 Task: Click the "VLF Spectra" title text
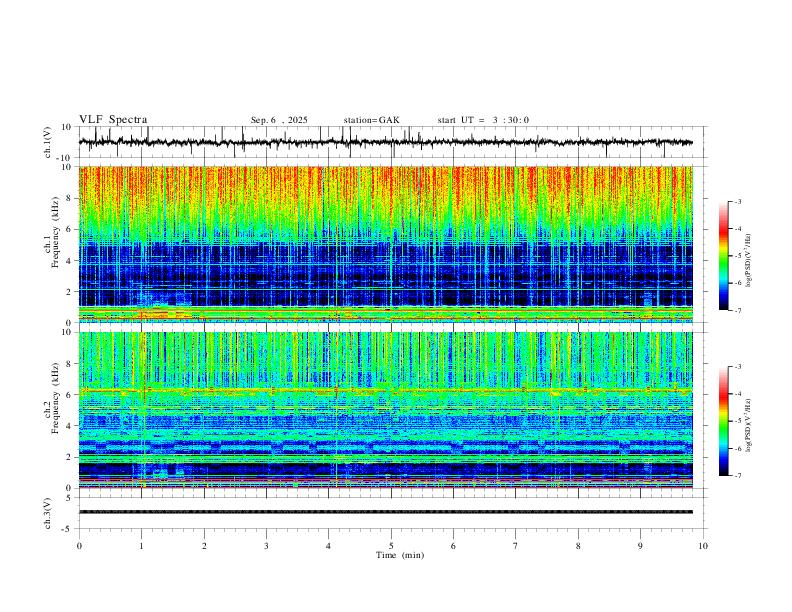coord(113,120)
